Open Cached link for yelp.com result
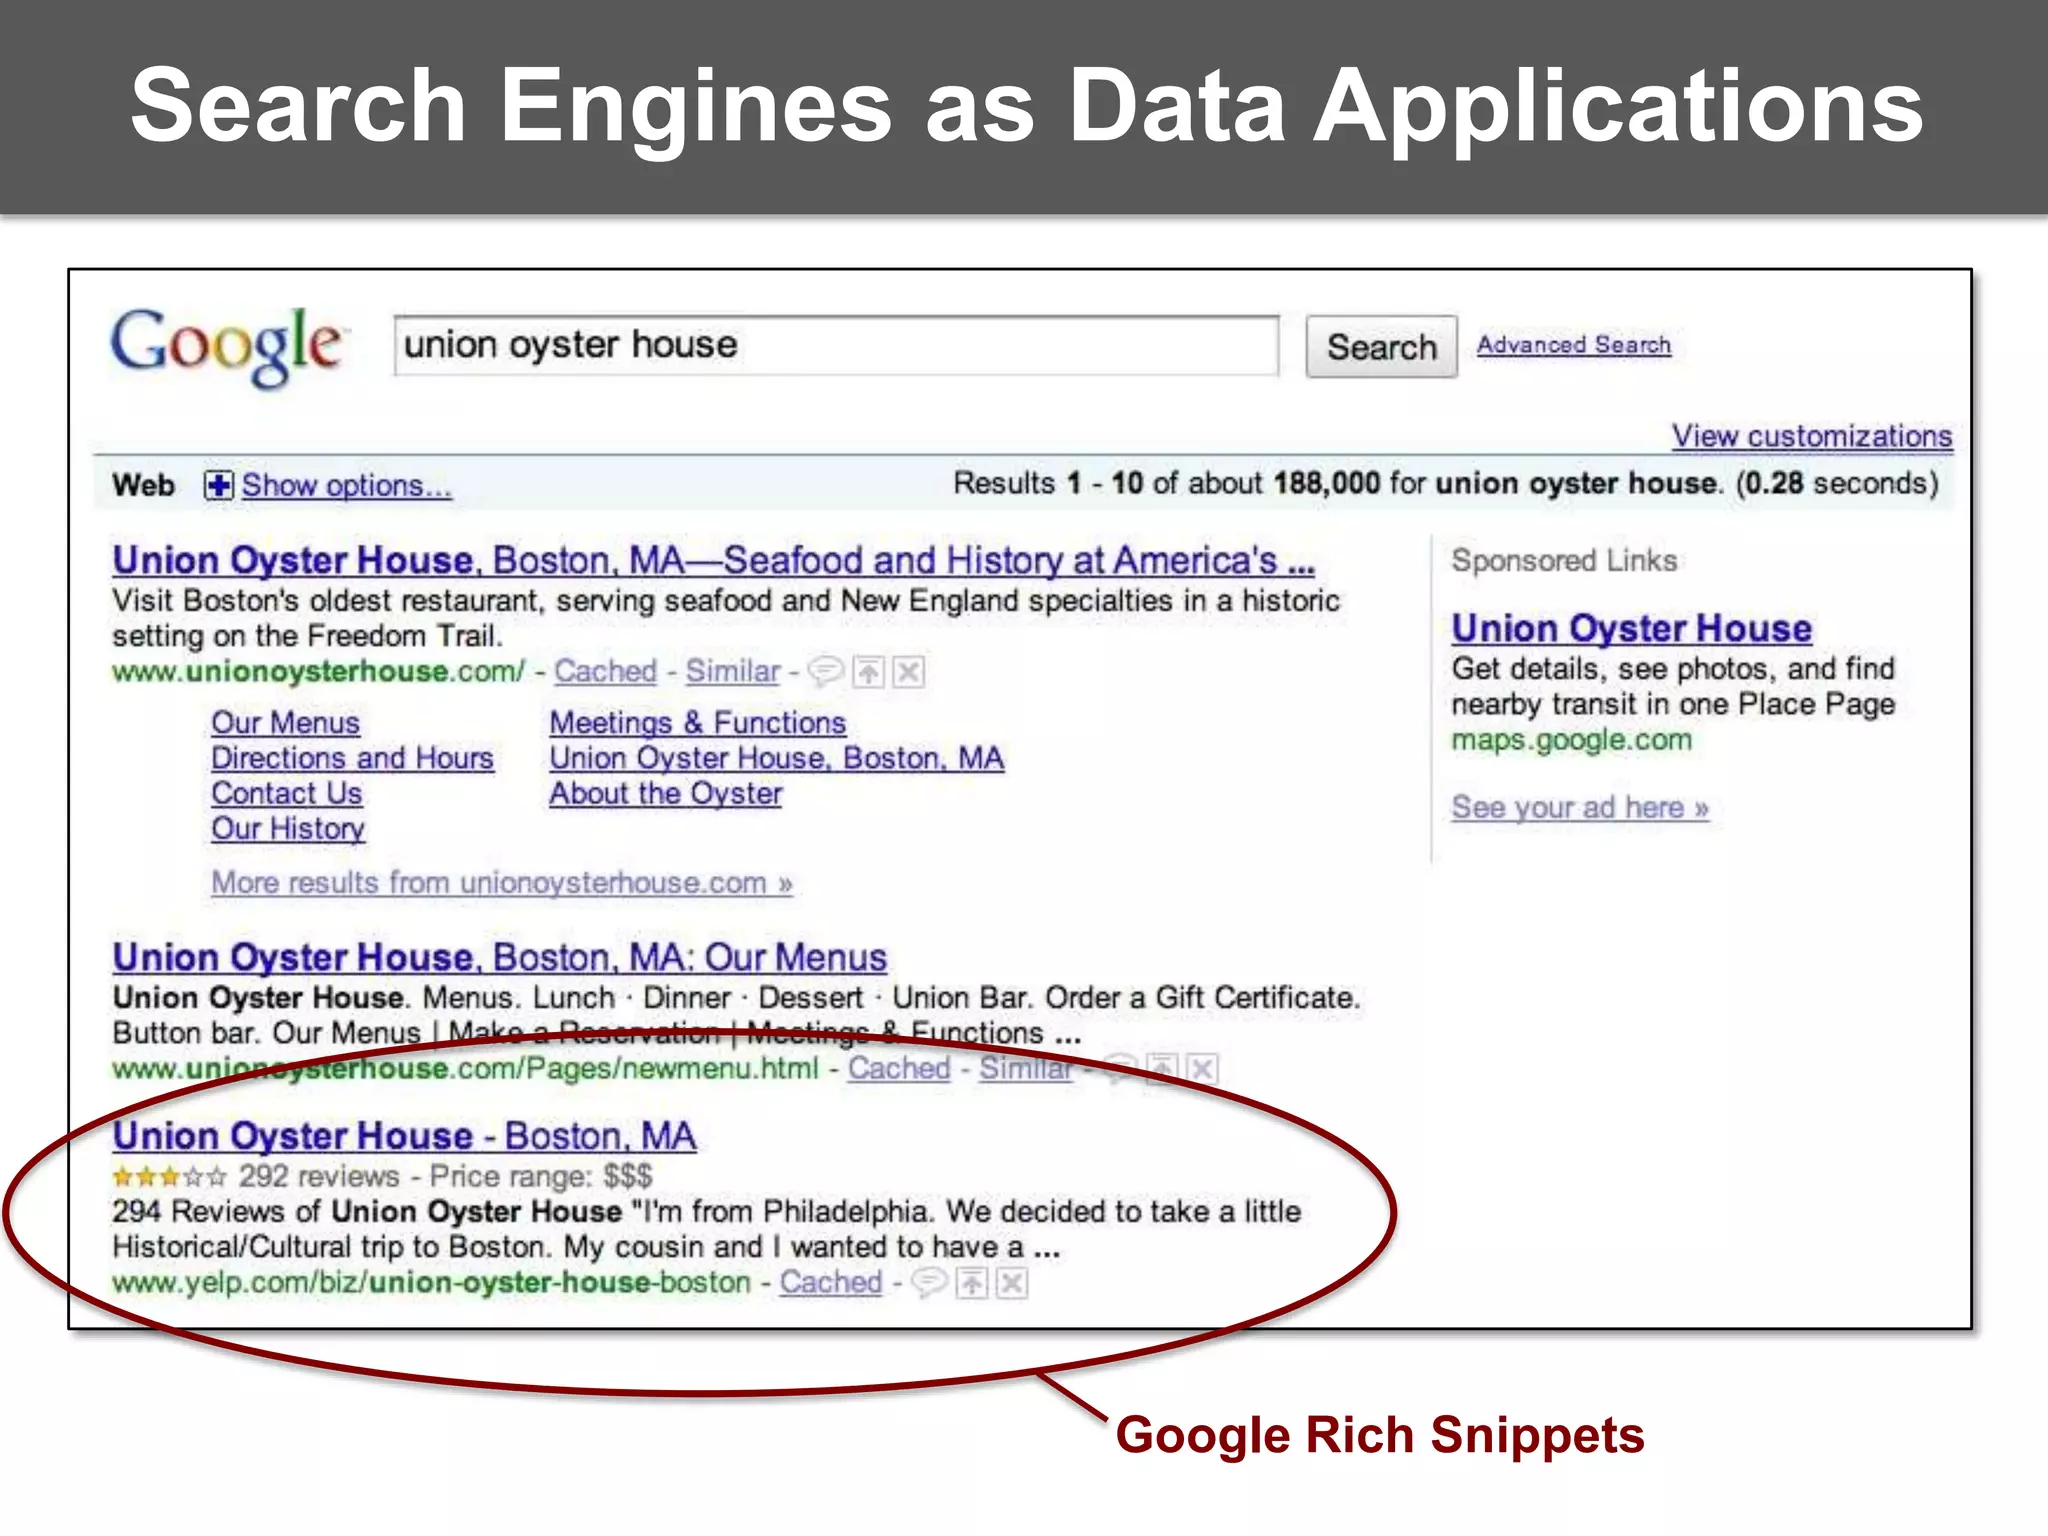Screen dimensions: 2048x1536 [x=830, y=1282]
